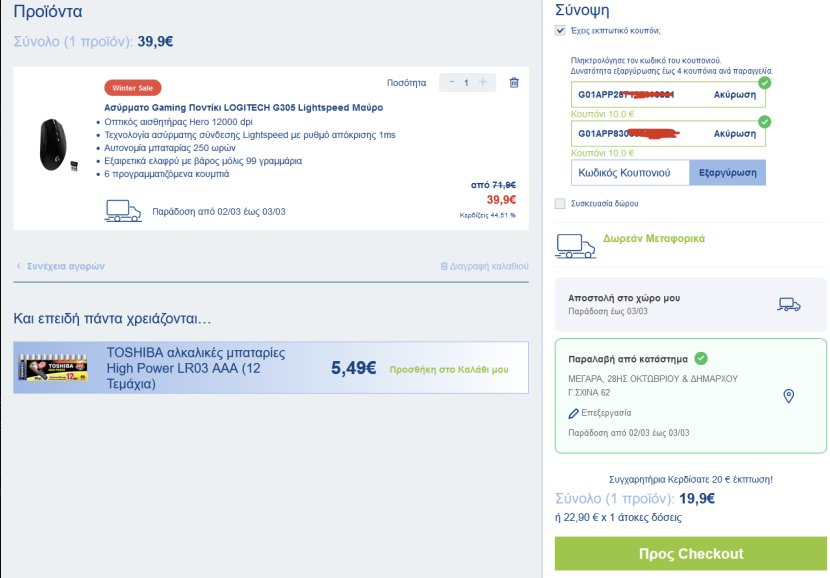
Task: Decrease product quantity with minus button
Action: pyautogui.click(x=452, y=82)
